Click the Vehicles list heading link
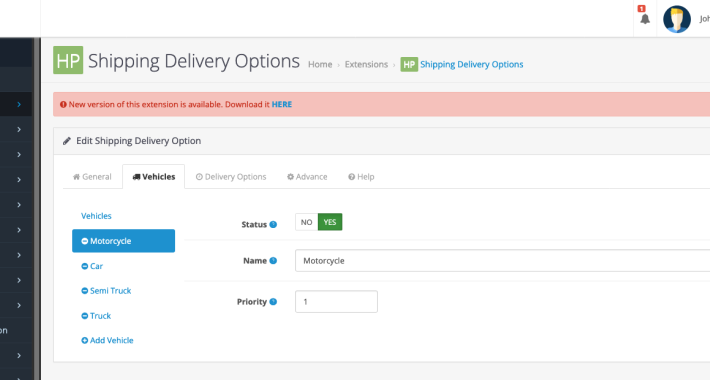 [96, 216]
